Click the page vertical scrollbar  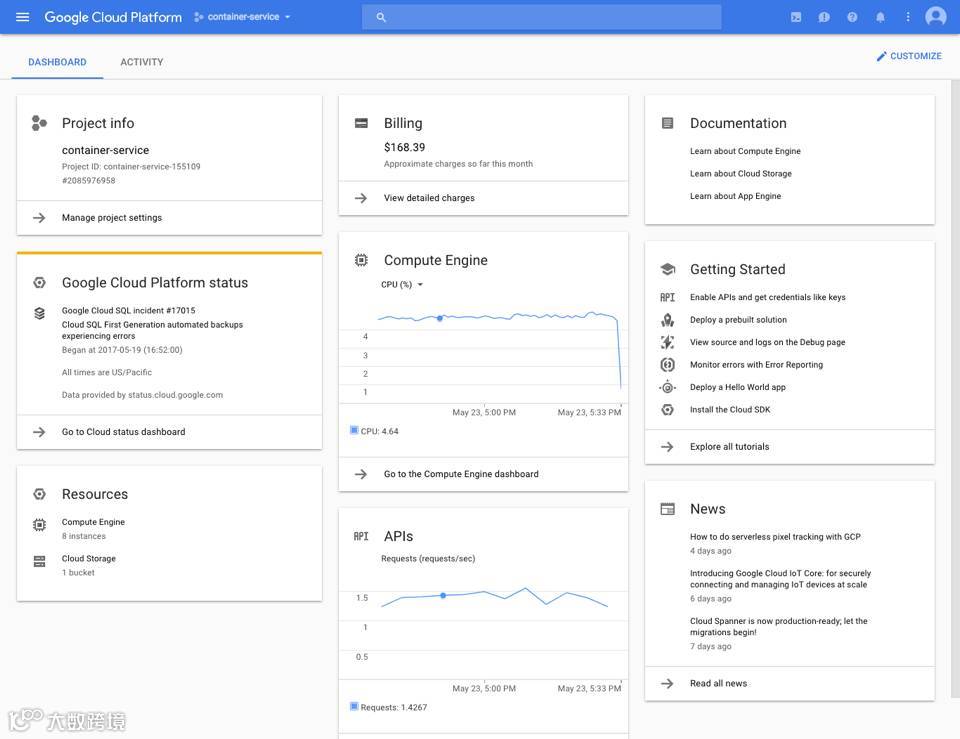(x=955, y=389)
